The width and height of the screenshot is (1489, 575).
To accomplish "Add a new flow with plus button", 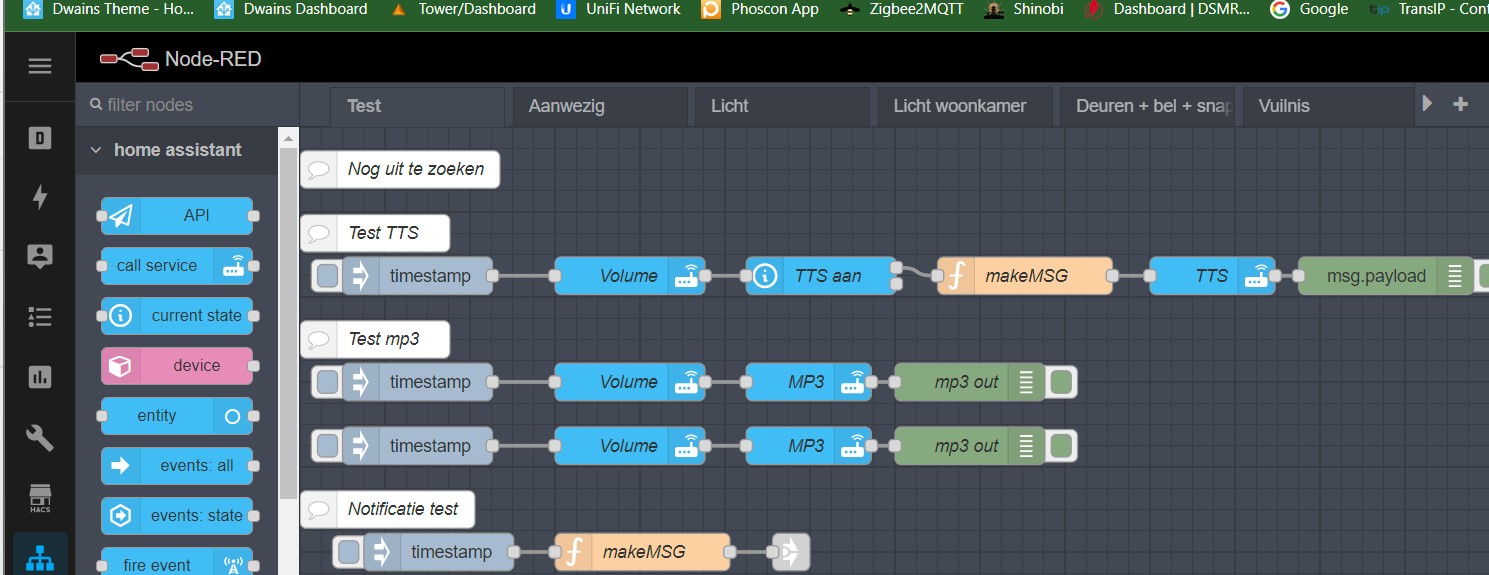I will (x=1460, y=104).
